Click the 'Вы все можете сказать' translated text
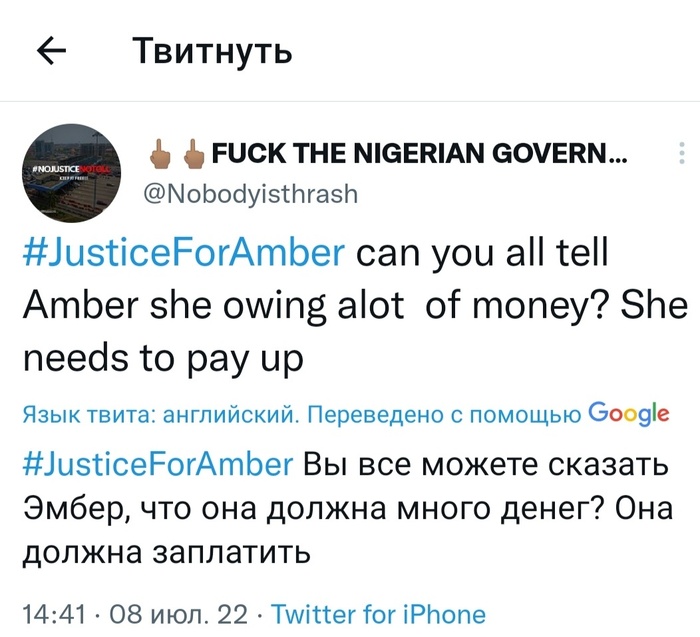The width and height of the screenshot is (700, 637). coord(487,465)
